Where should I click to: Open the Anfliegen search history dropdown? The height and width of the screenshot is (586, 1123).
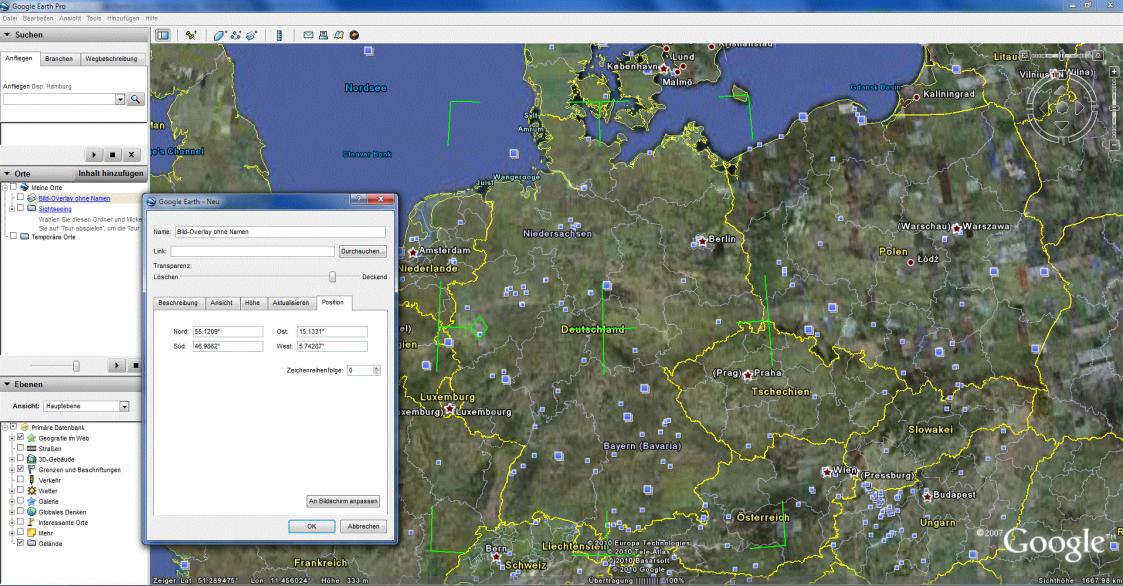tap(121, 99)
